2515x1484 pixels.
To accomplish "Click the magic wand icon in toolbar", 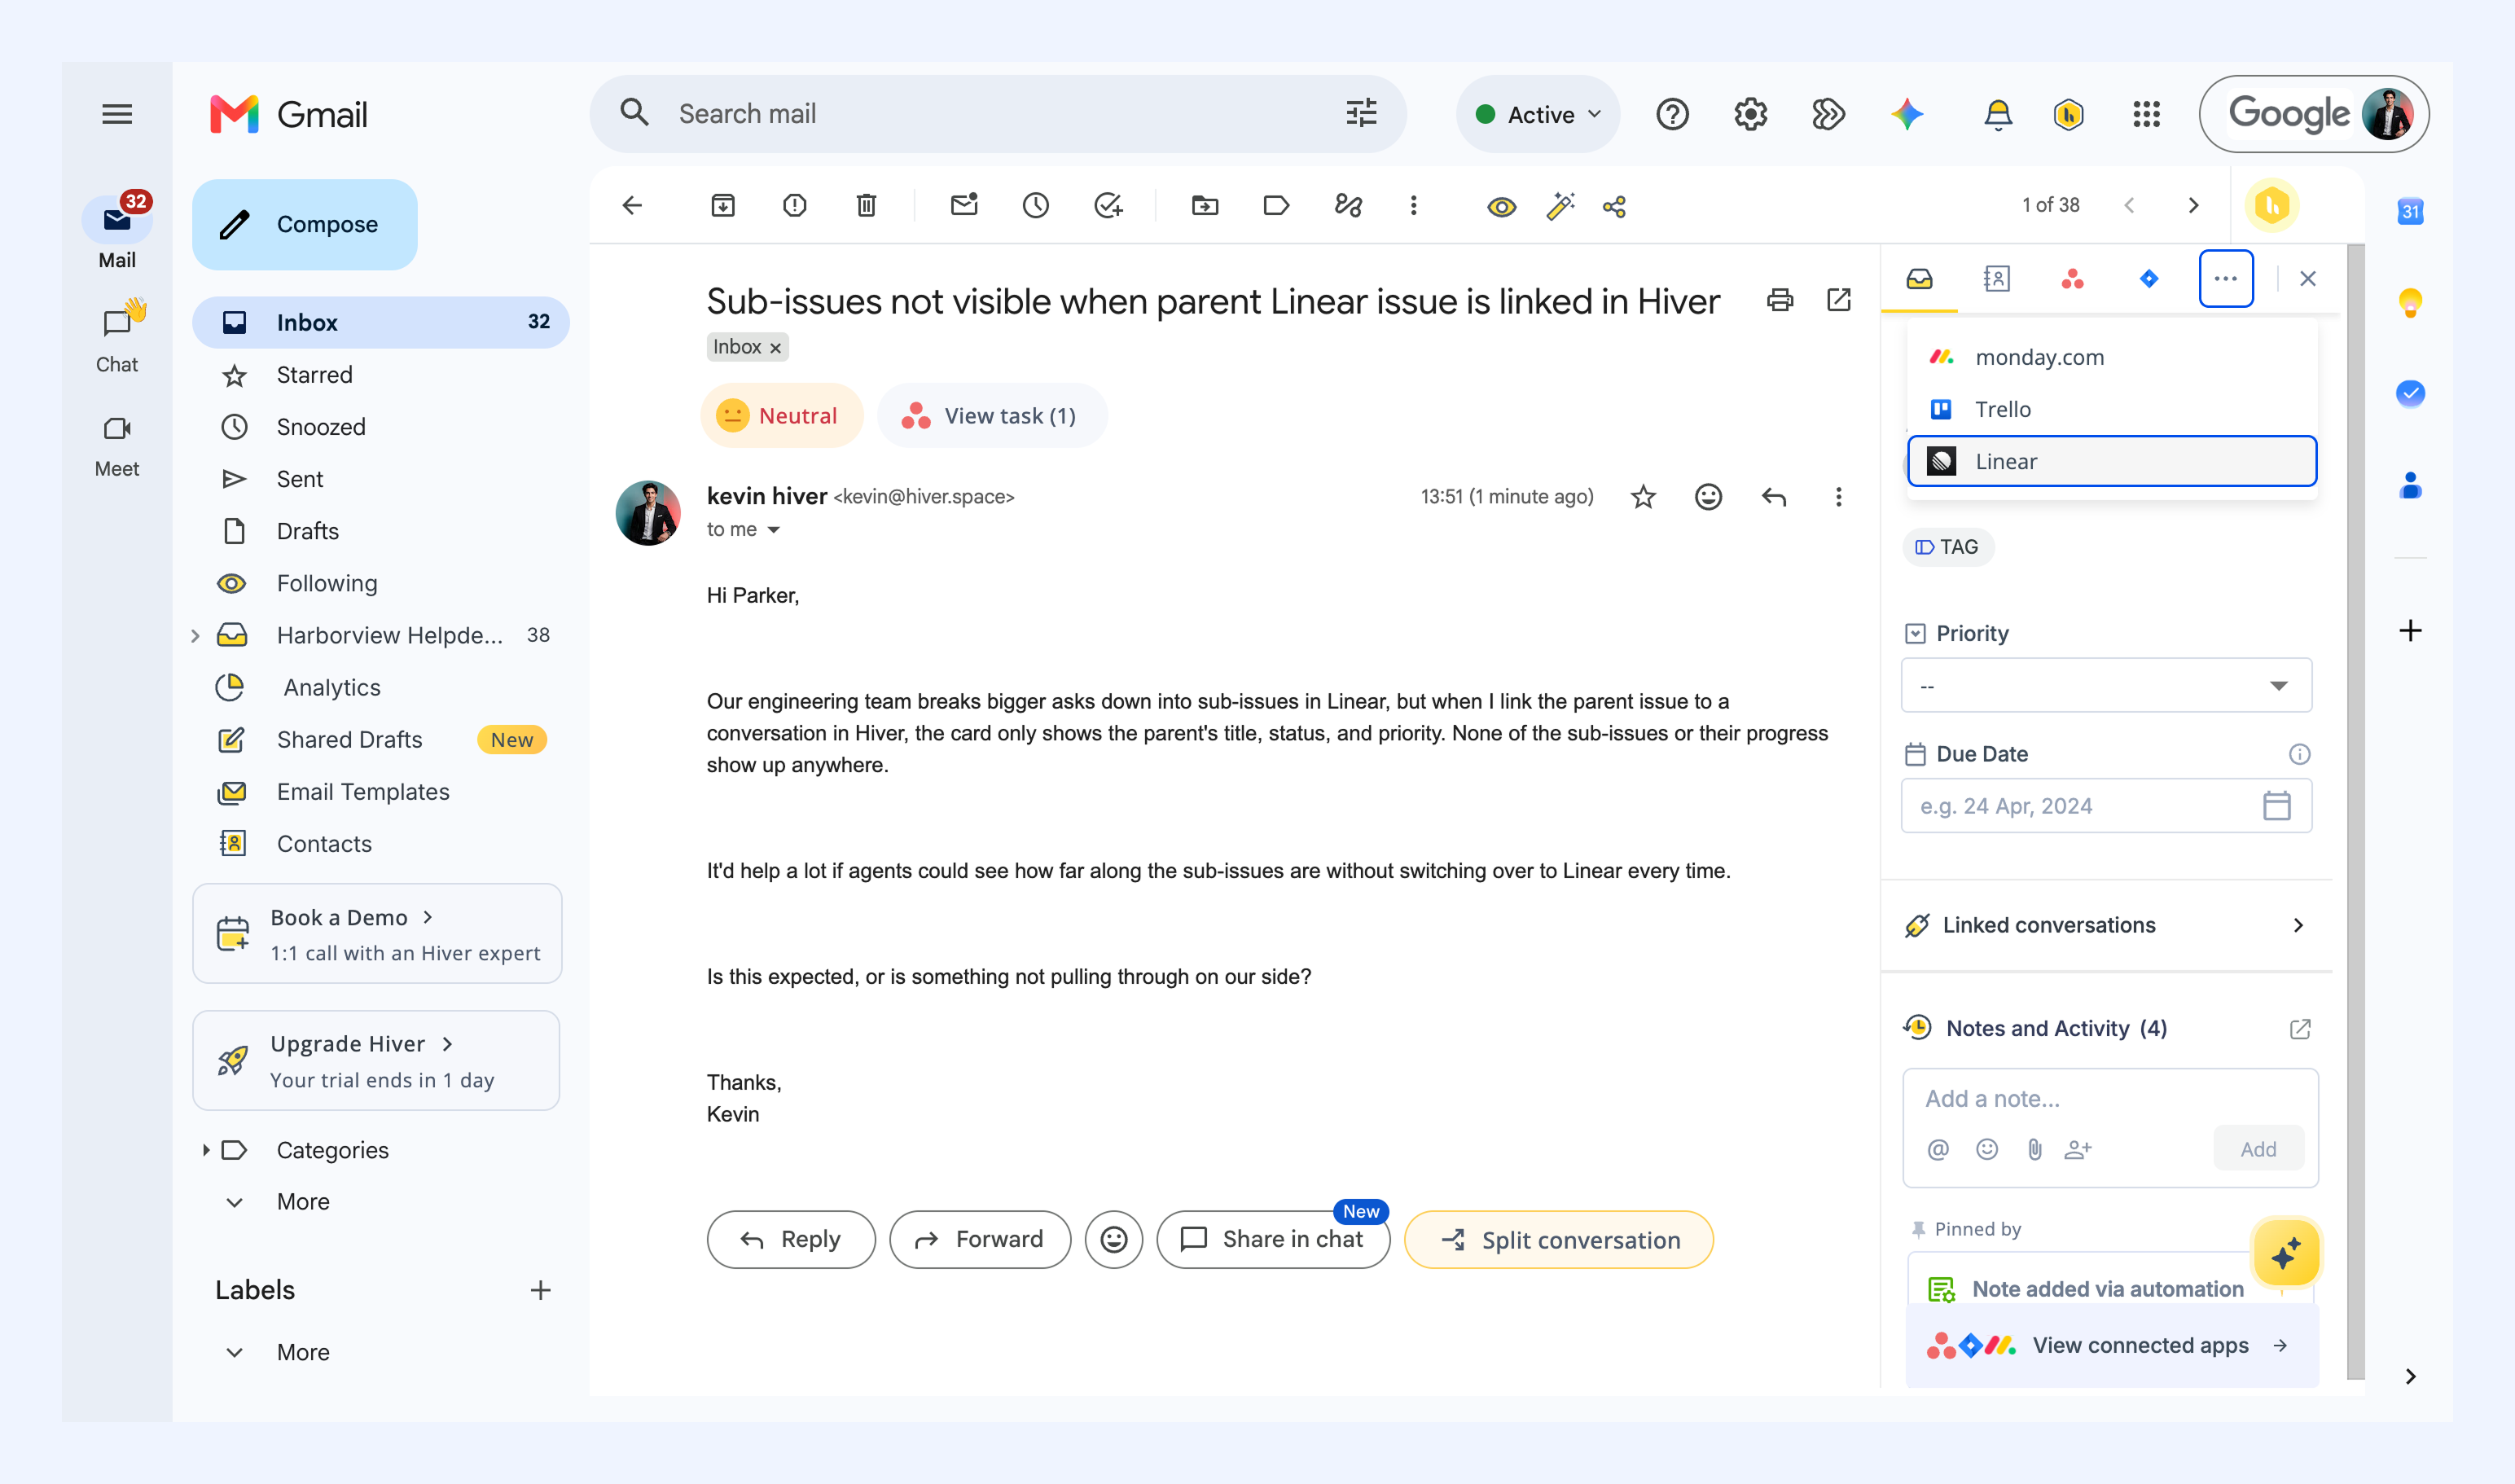I will [x=1559, y=206].
